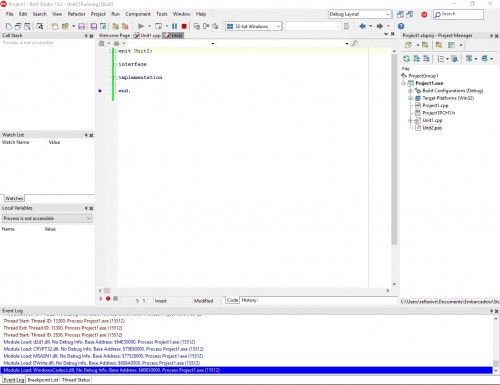Open the Component menu
500x385 pixels.
[x=138, y=14]
